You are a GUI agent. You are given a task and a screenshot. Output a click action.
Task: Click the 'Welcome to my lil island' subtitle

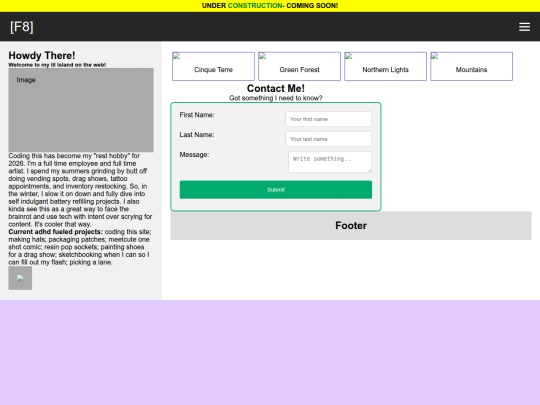click(x=57, y=65)
